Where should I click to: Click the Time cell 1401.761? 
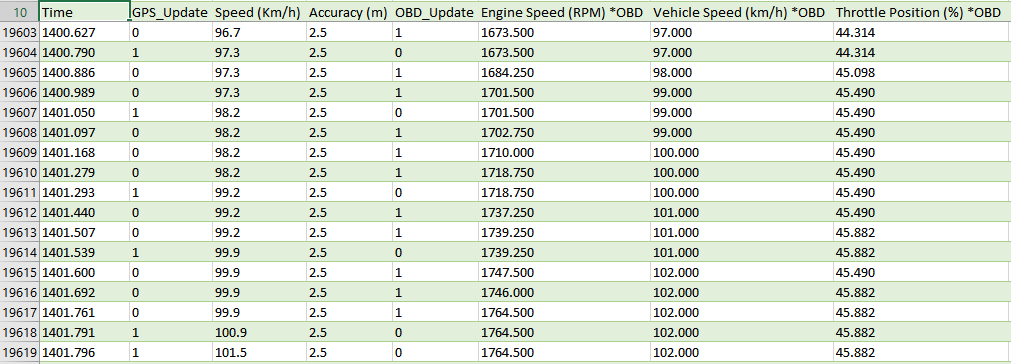pyautogui.click(x=84, y=312)
